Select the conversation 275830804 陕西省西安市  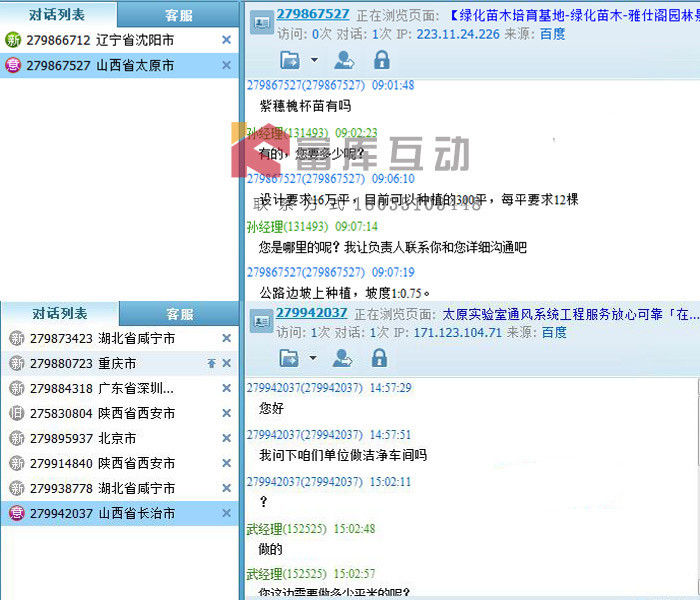click(x=120, y=413)
